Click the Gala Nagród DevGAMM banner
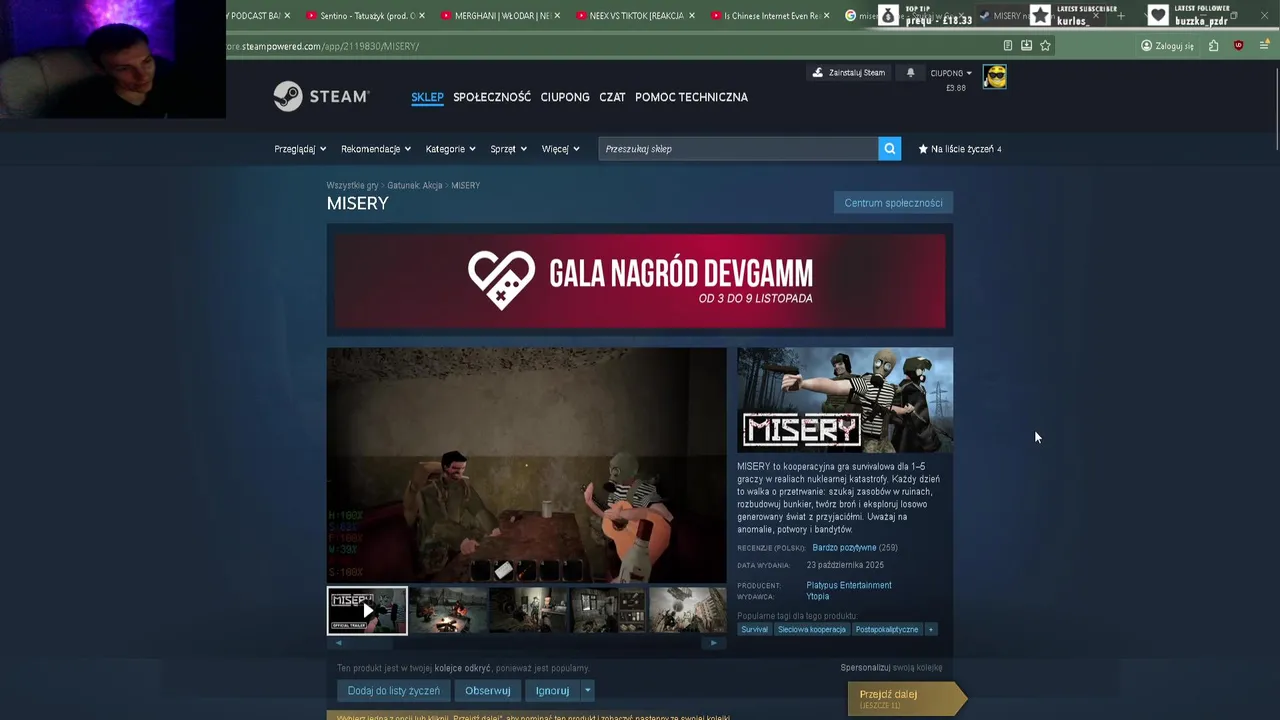This screenshot has height=720, width=1280. [x=640, y=281]
